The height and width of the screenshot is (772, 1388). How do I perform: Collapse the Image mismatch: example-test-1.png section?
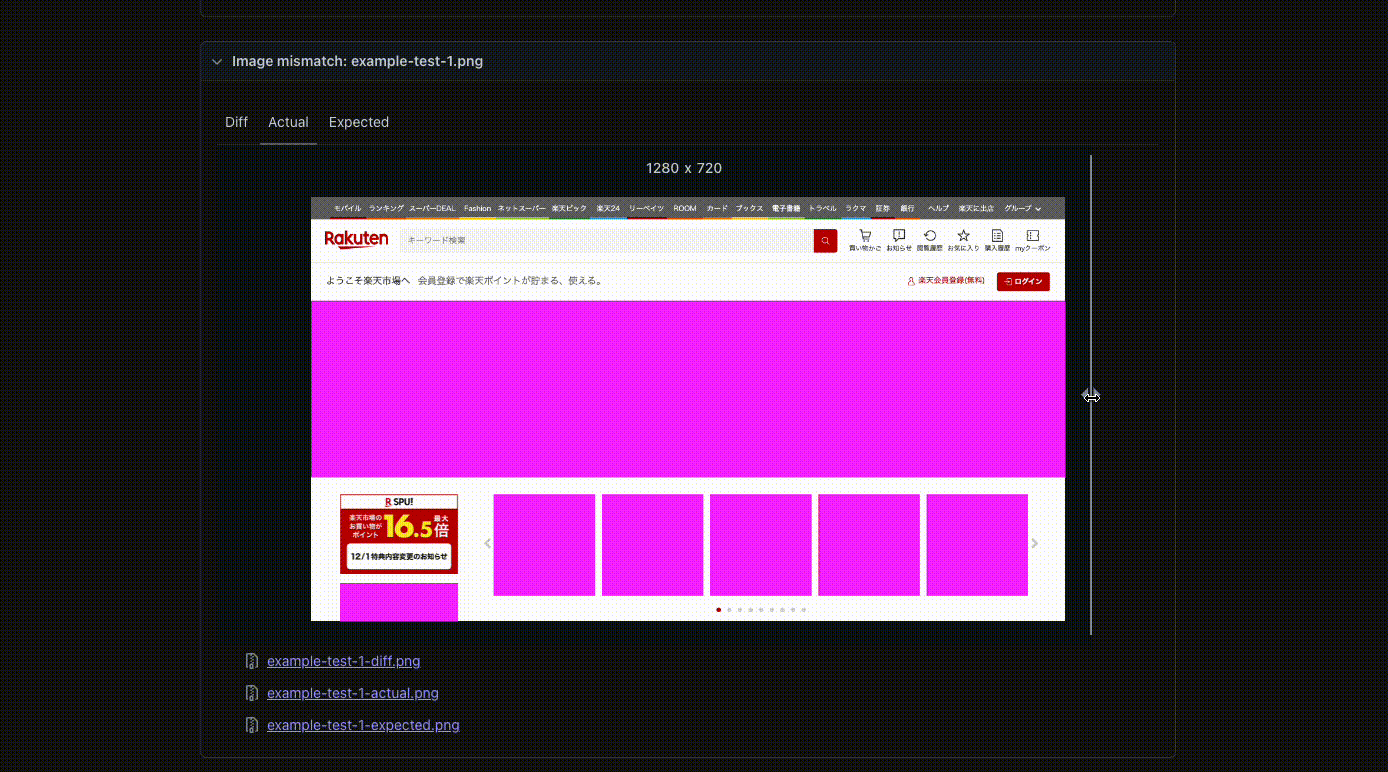click(217, 61)
